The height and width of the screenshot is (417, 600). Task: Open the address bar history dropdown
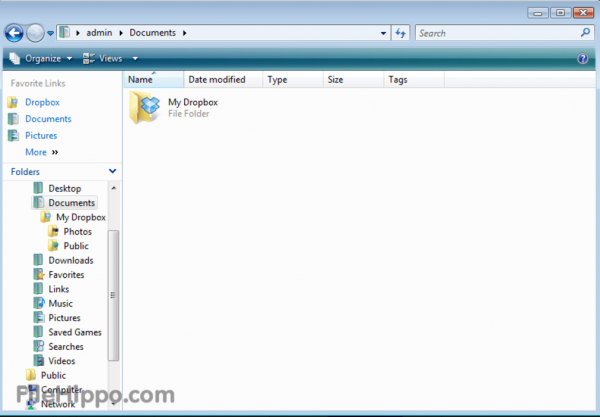tap(383, 33)
